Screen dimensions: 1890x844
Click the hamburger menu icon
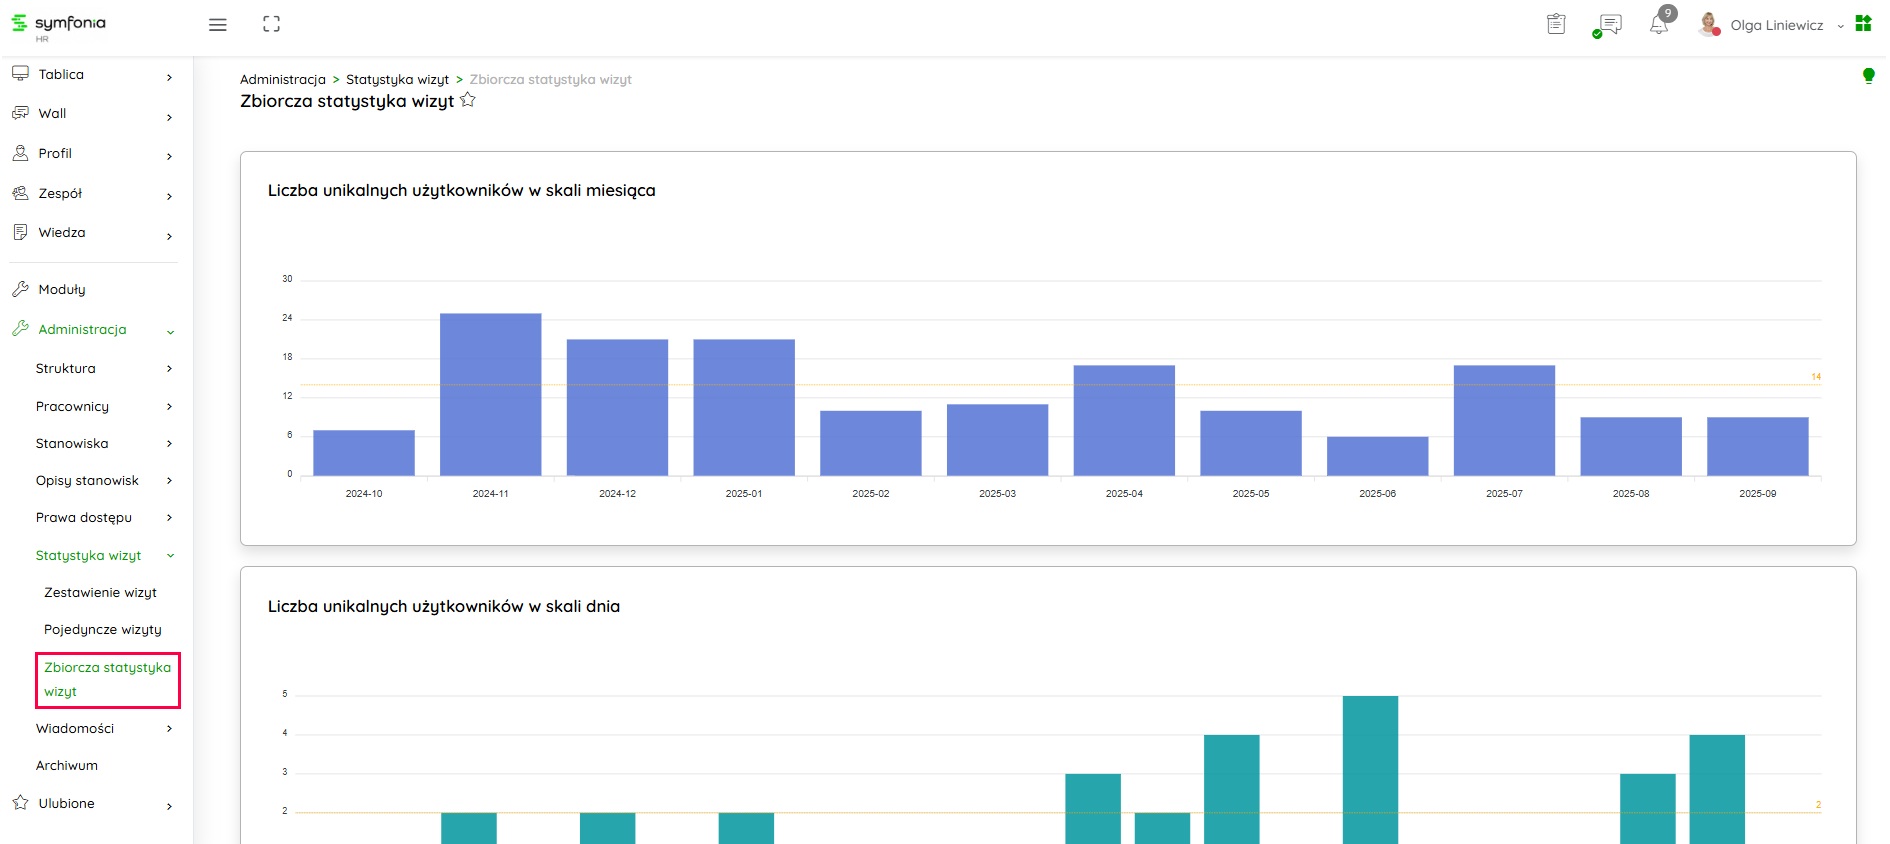217,25
